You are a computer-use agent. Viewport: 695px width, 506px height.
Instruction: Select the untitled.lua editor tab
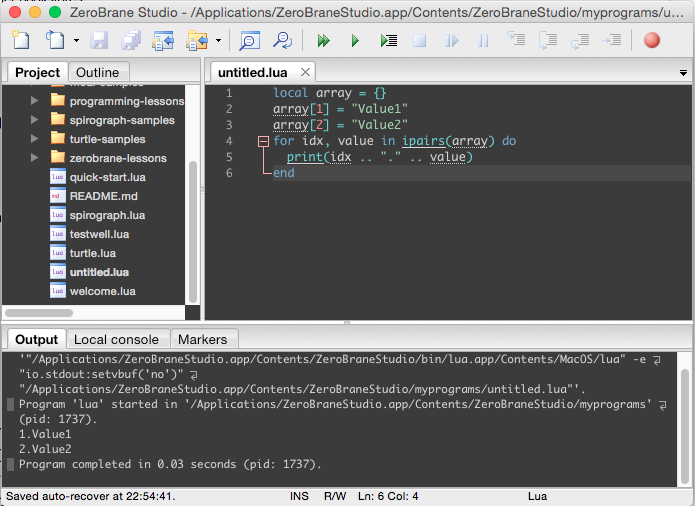pyautogui.click(x=253, y=72)
